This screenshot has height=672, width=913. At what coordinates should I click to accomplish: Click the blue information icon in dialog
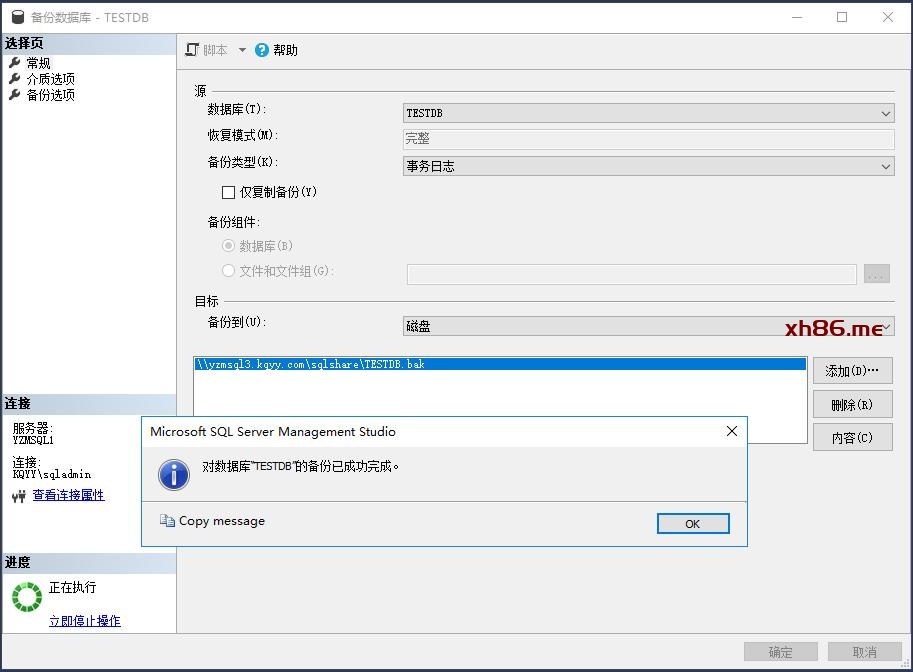pos(174,474)
